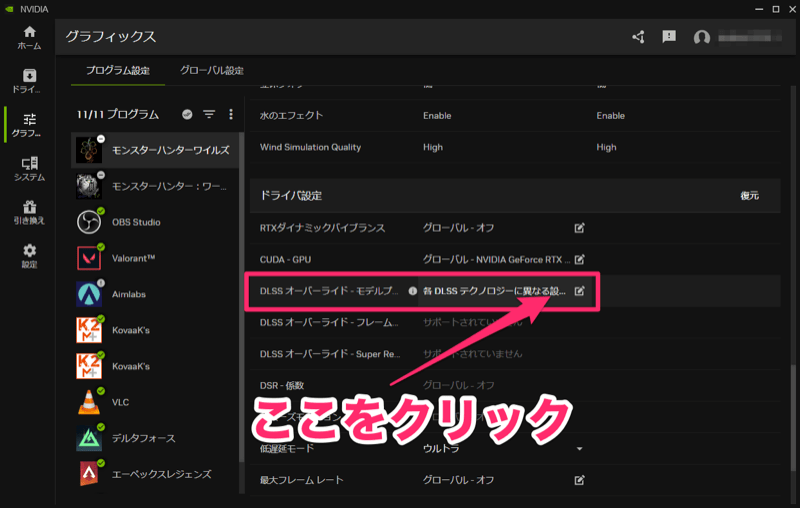Open the program list filter menu

click(x=210, y=115)
